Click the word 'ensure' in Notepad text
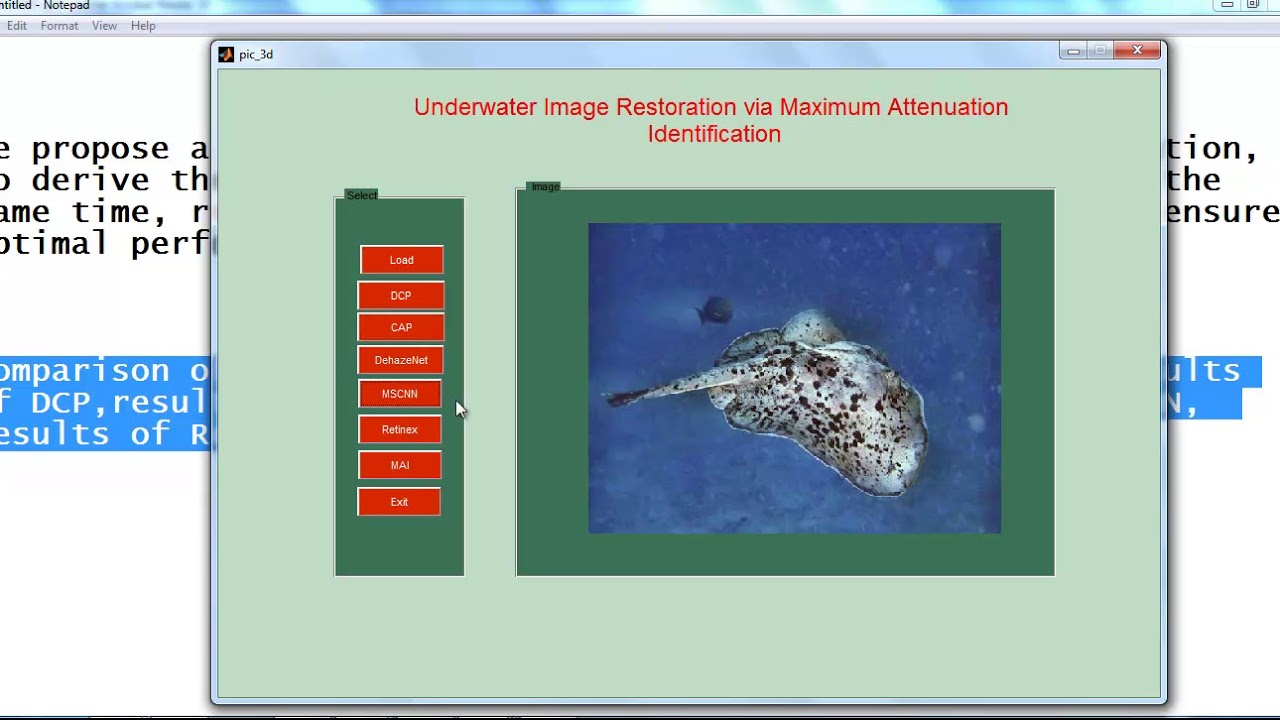The image size is (1280, 720). tap(1222, 212)
